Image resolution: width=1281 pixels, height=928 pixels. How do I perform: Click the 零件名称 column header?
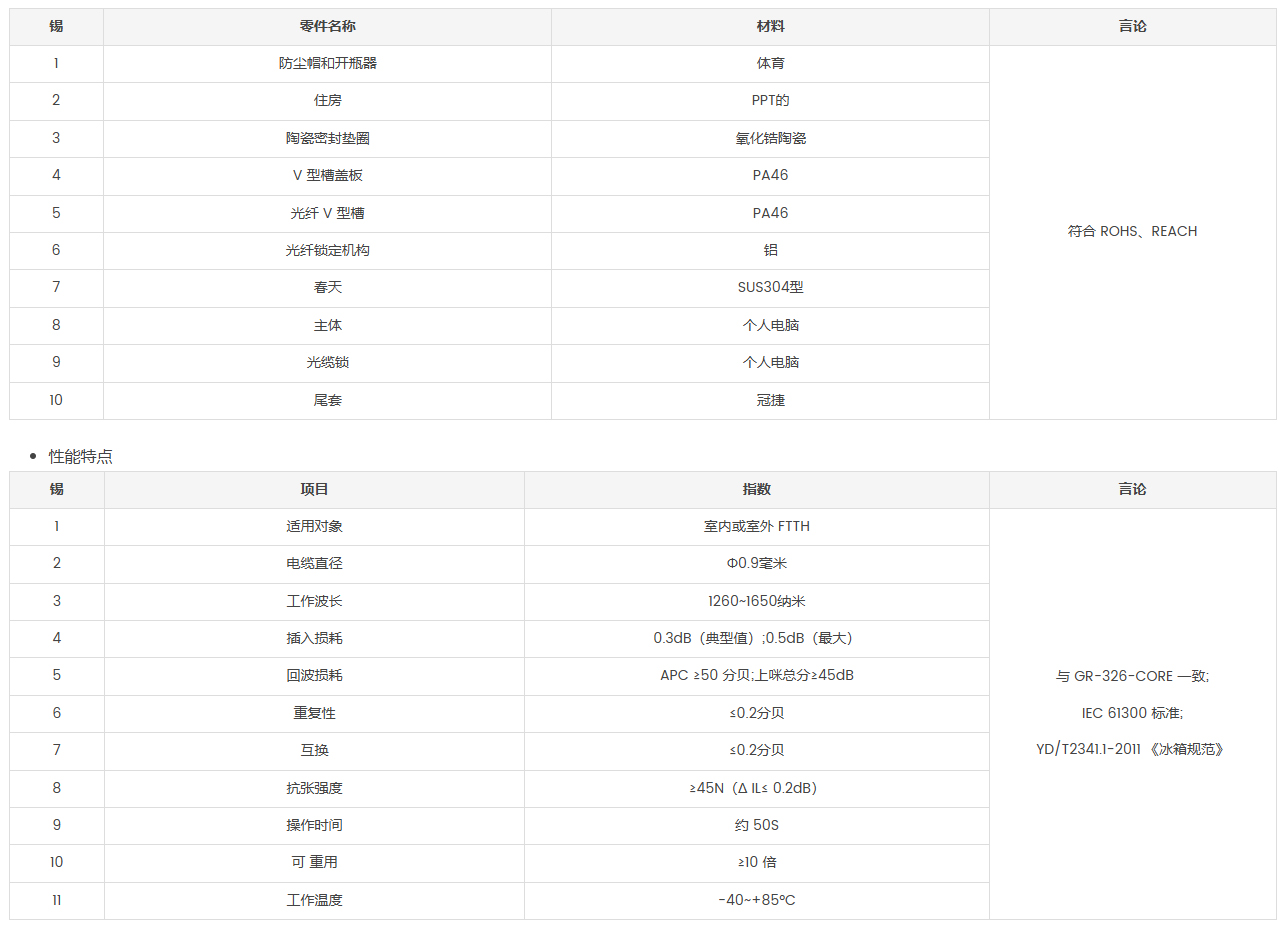(x=327, y=27)
